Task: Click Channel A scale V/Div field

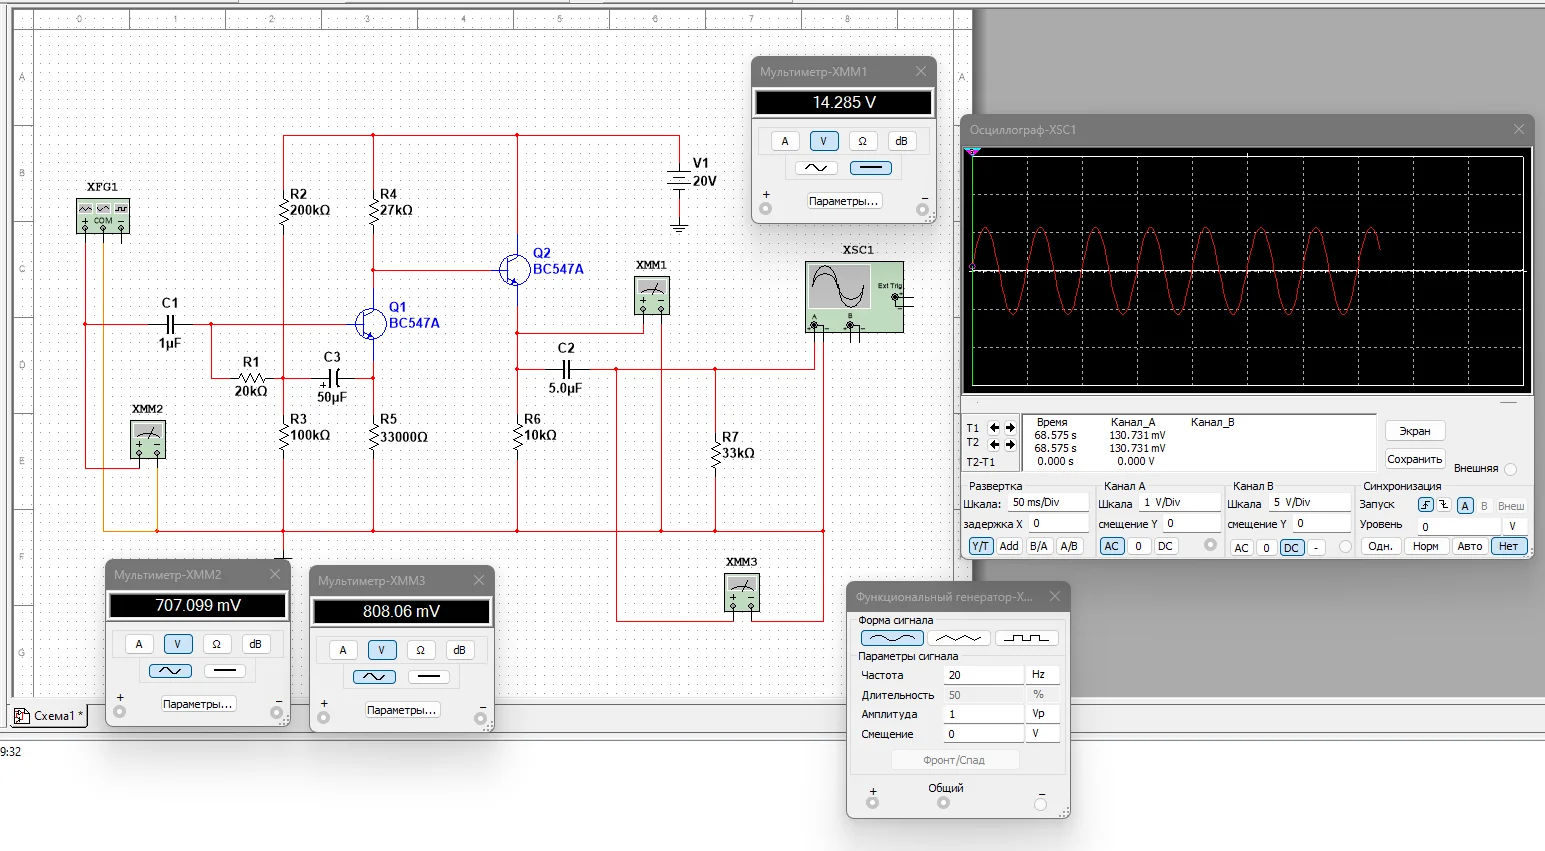Action: pos(1179,503)
